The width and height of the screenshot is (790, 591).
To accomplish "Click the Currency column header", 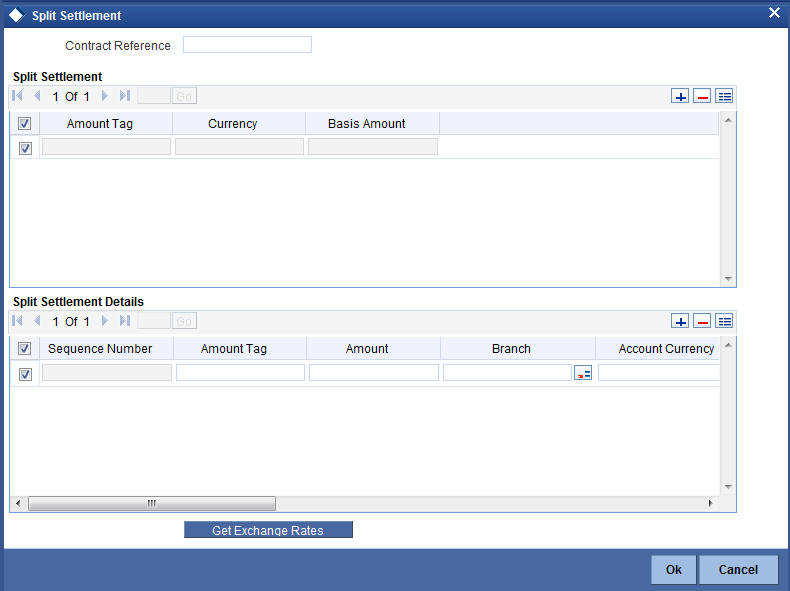I will [239, 123].
